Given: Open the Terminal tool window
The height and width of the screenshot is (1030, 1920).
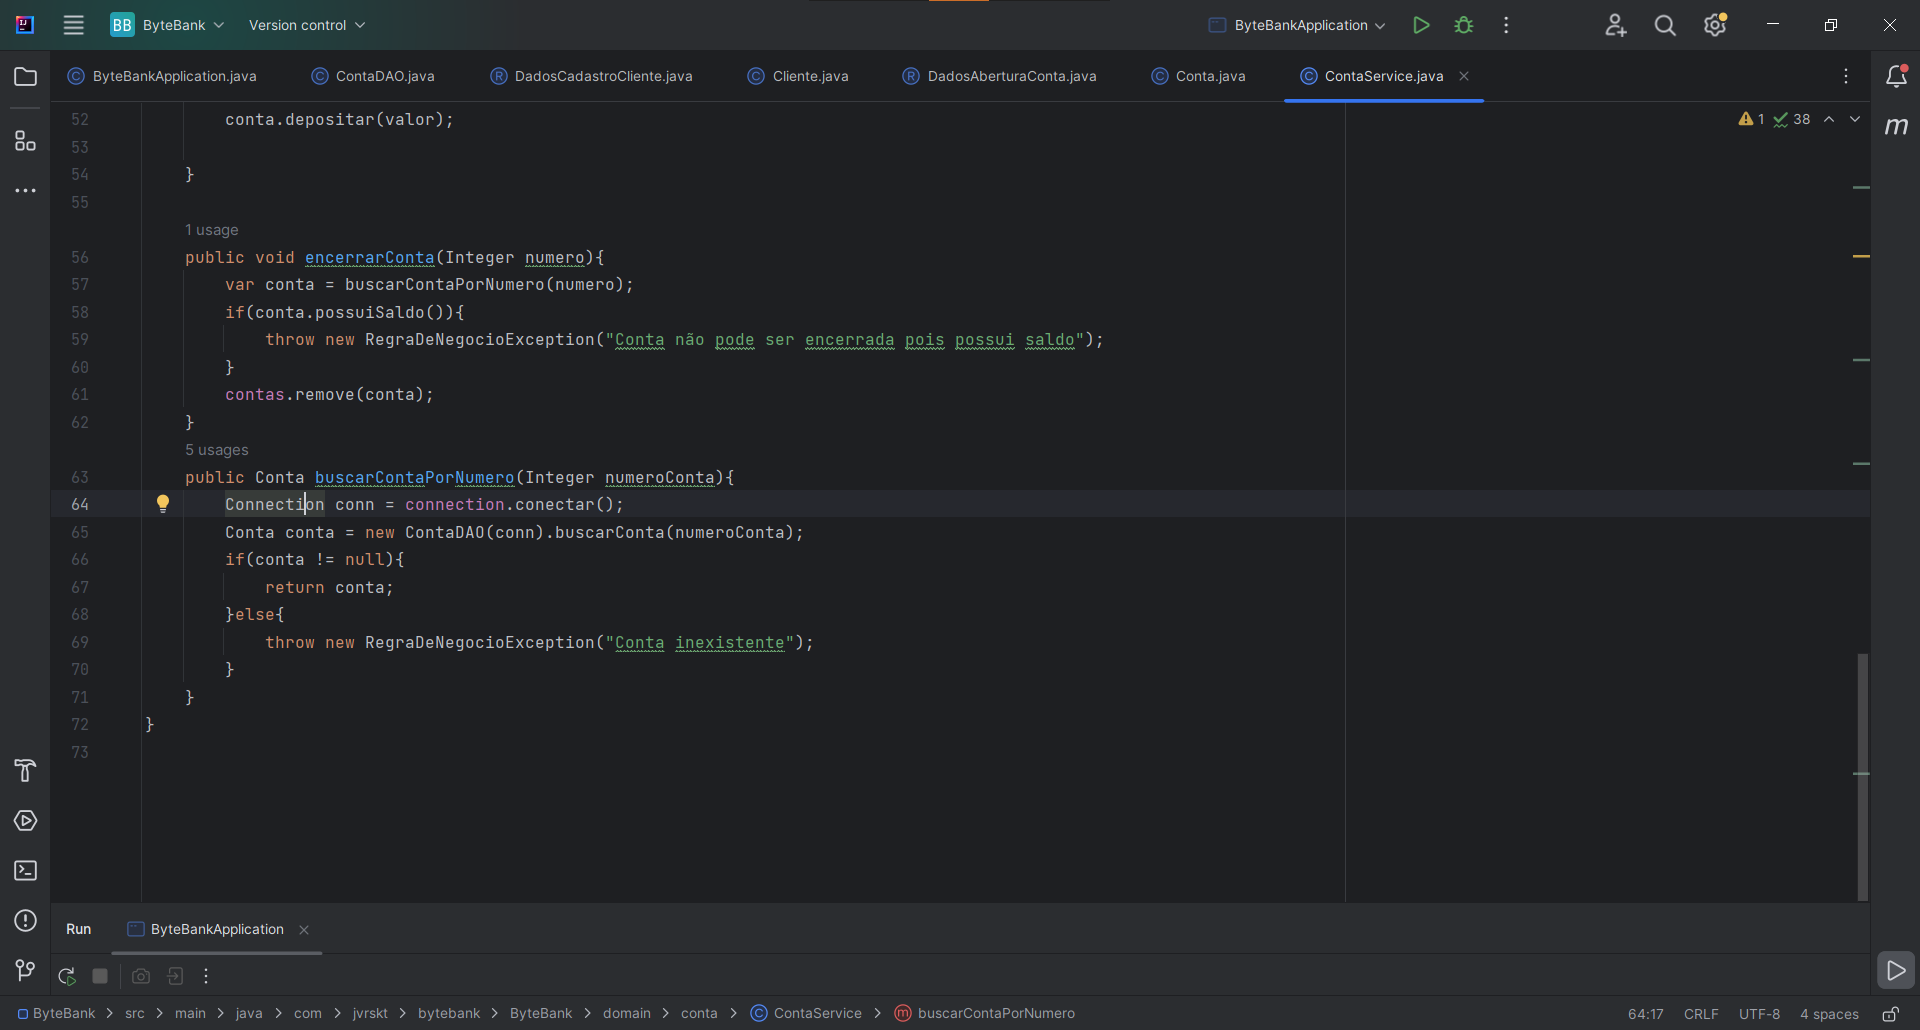Looking at the screenshot, I should pos(25,871).
